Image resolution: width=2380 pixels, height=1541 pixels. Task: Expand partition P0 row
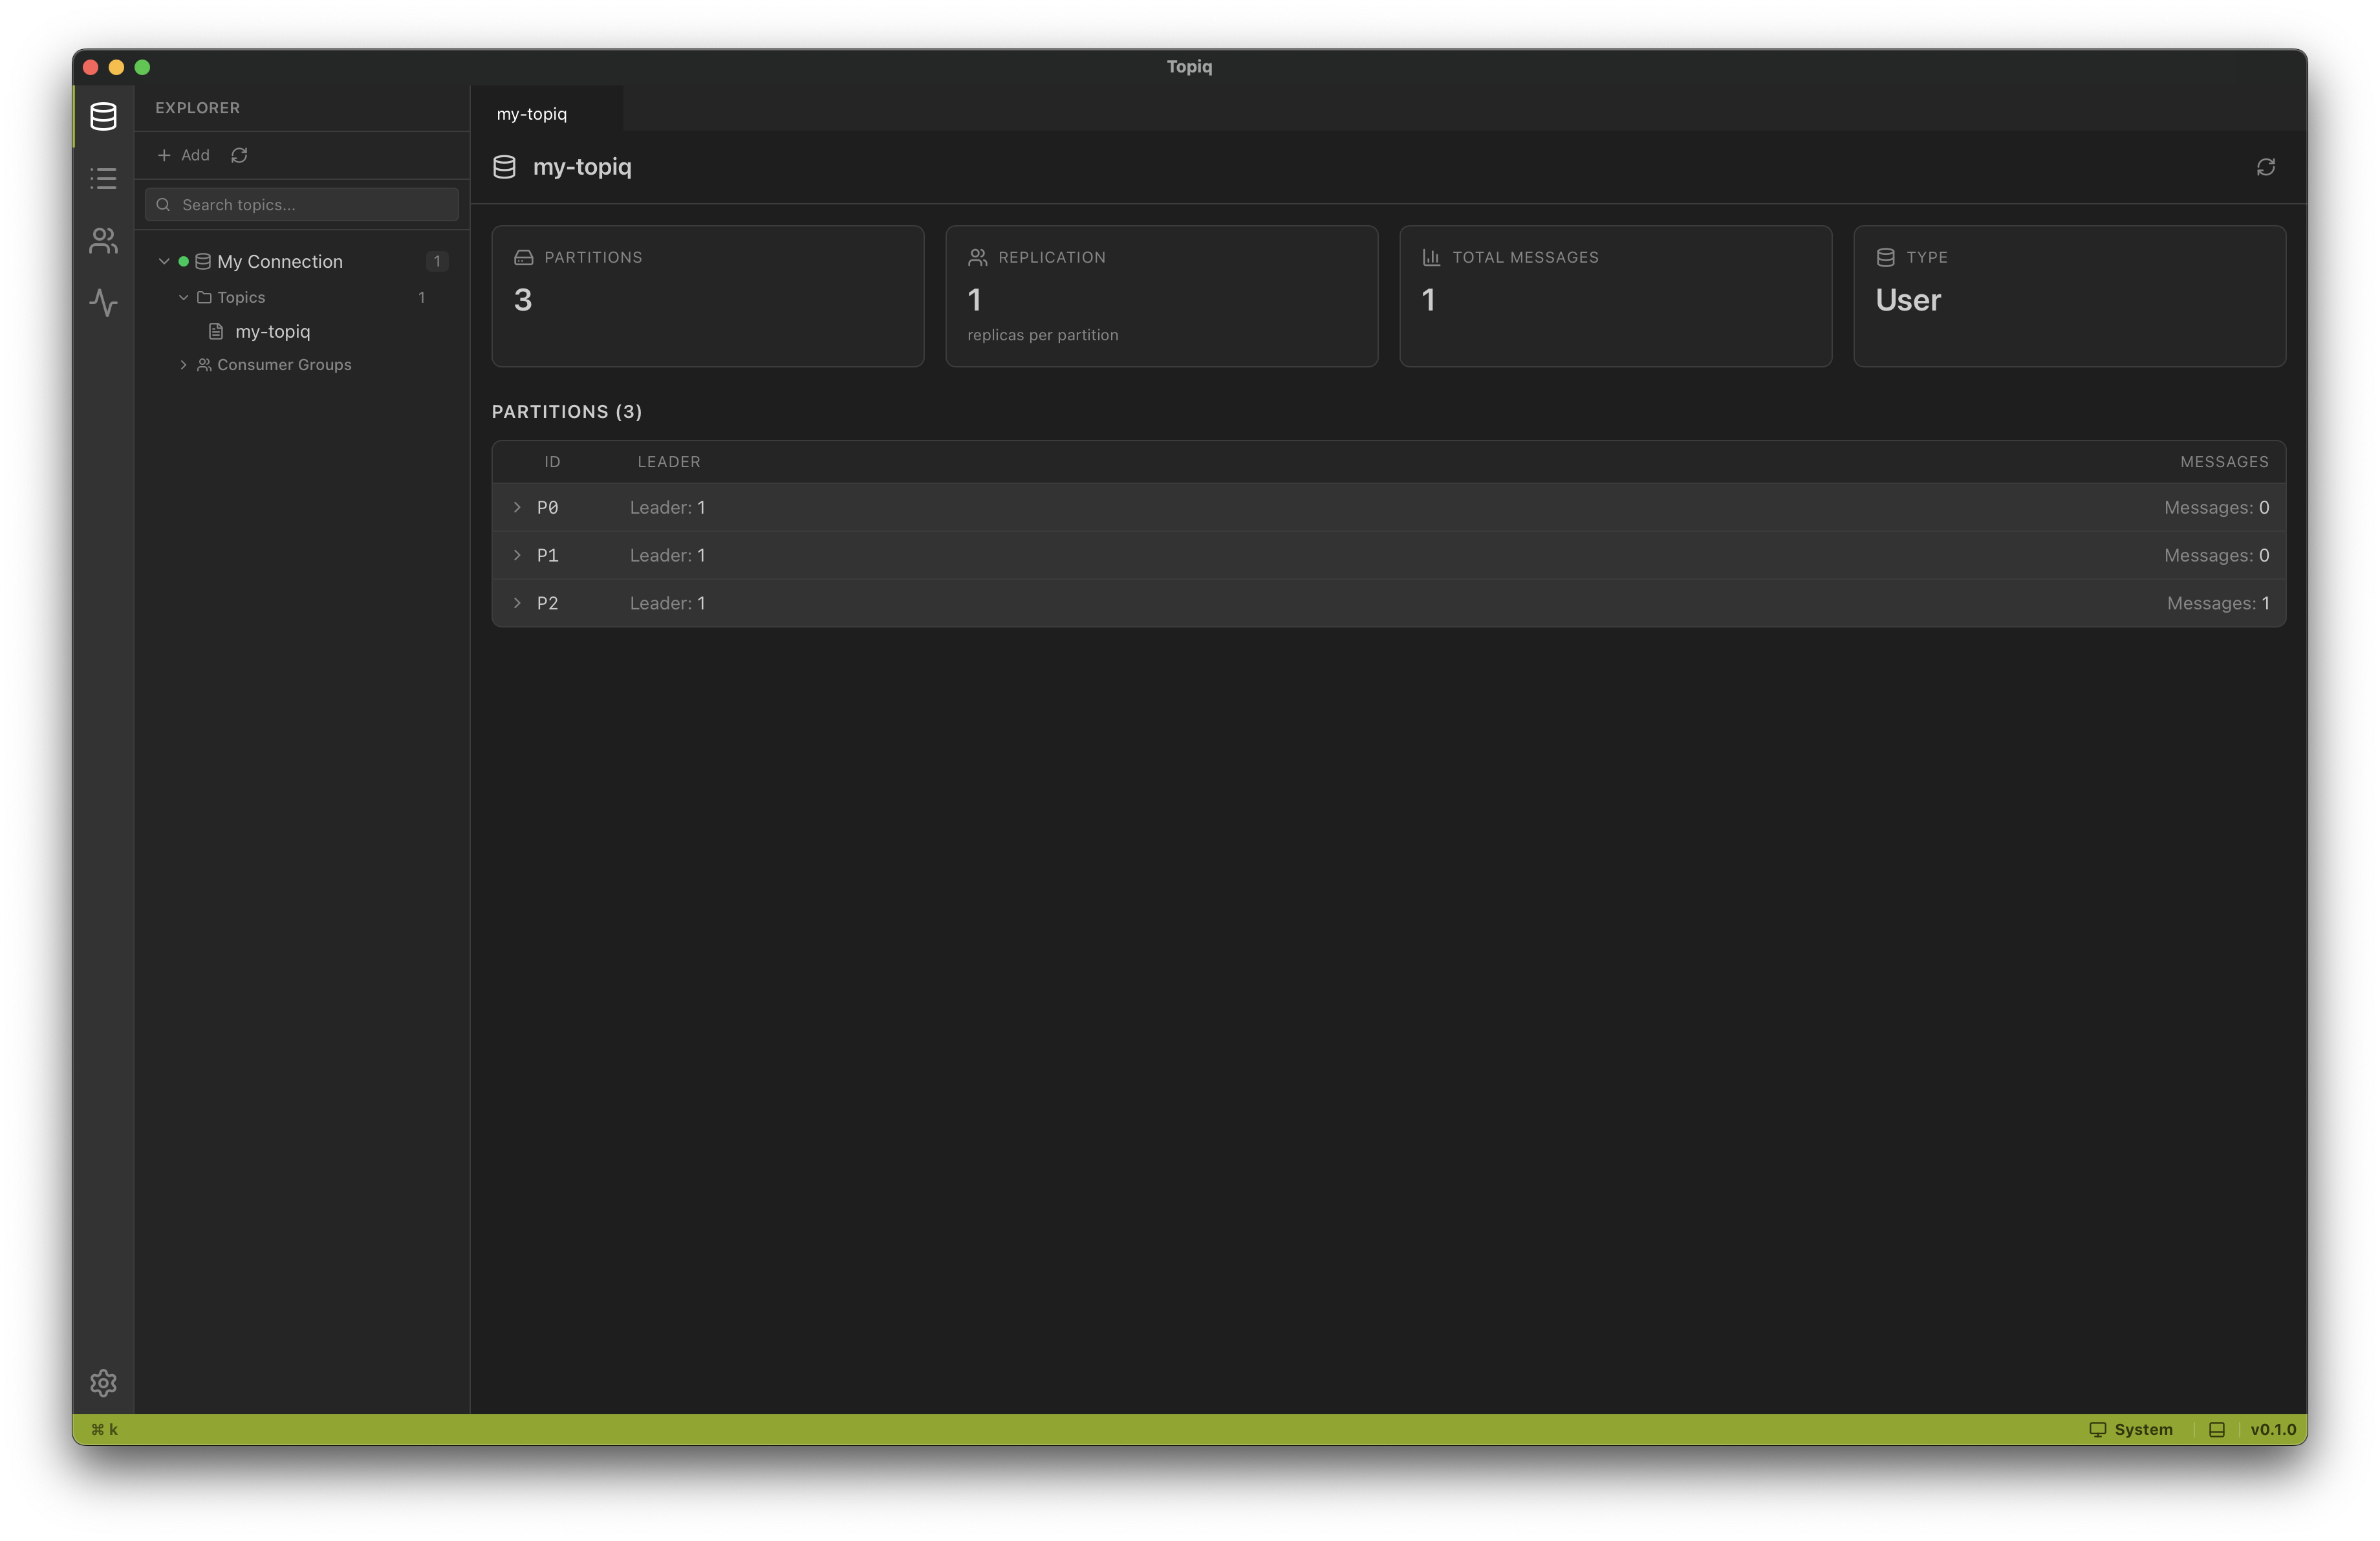tap(517, 507)
